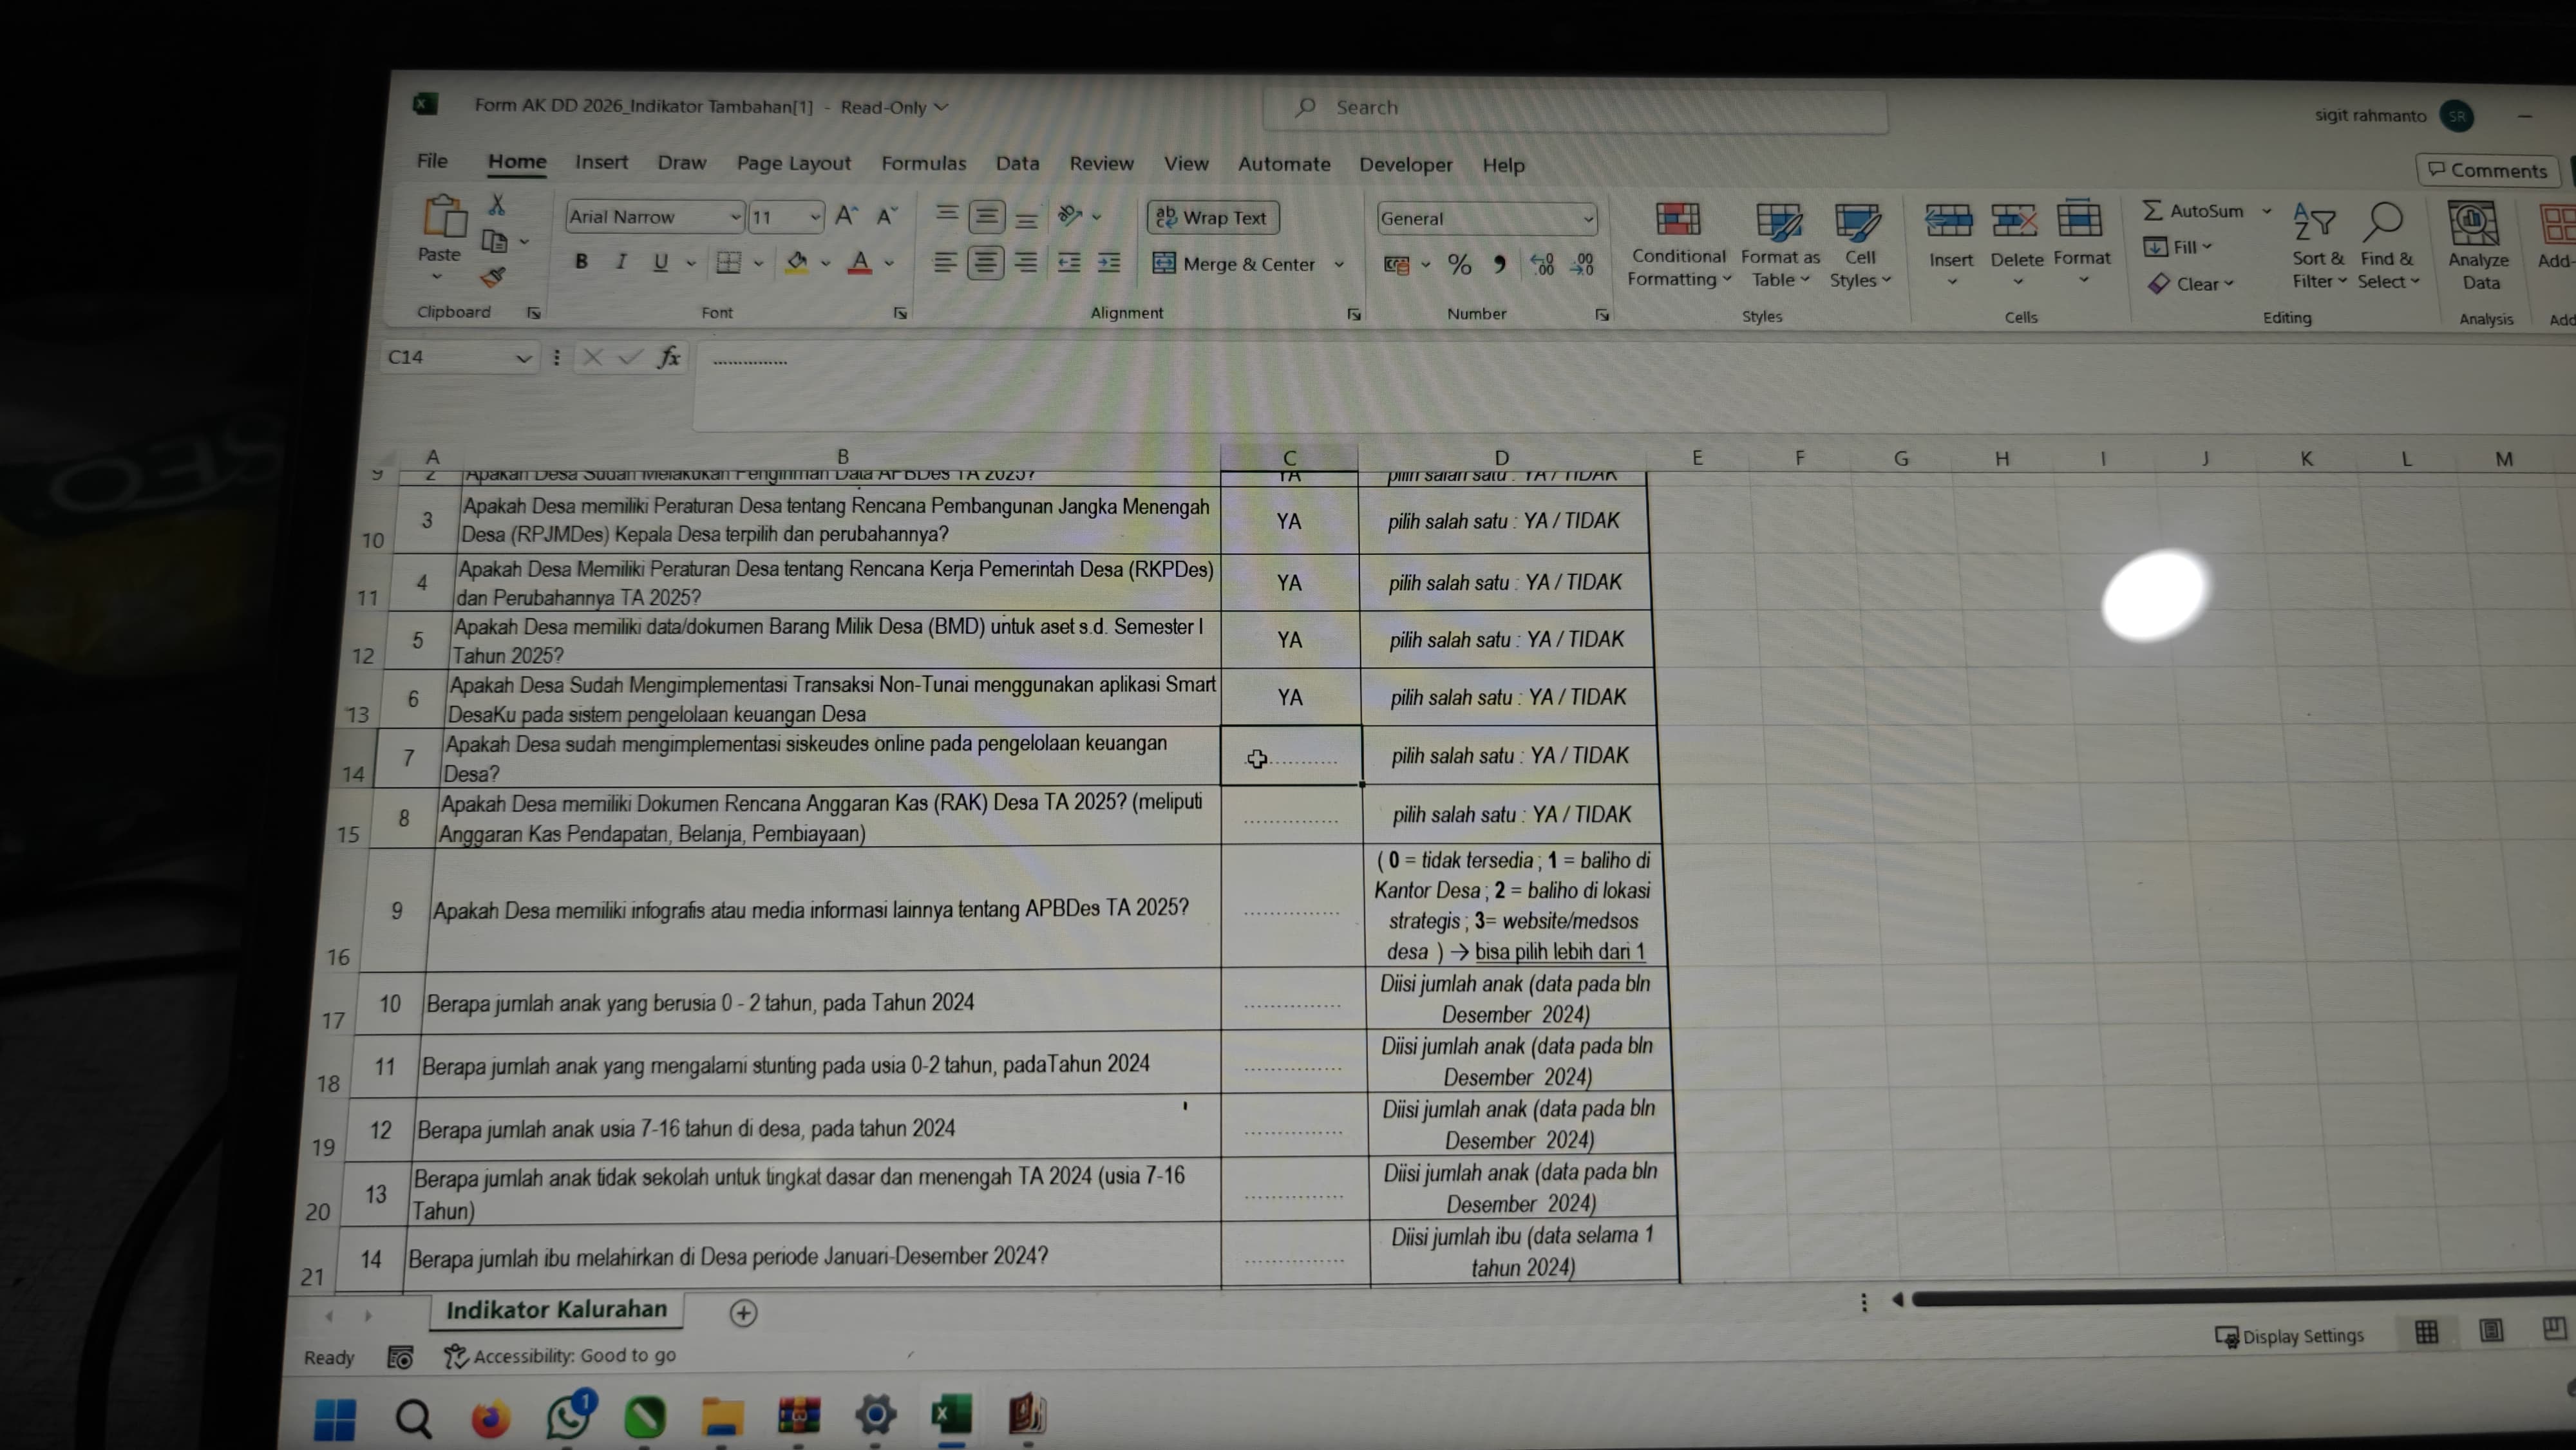This screenshot has height=1450, width=2576.
Task: Click AutoSum button
Action: tap(2194, 211)
